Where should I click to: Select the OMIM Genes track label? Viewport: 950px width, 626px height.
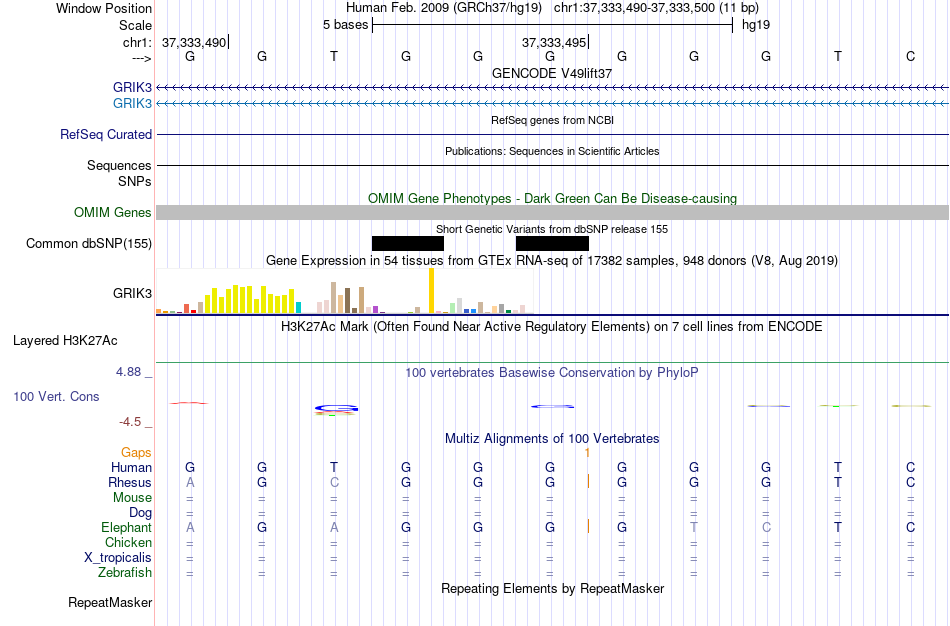(x=113, y=212)
